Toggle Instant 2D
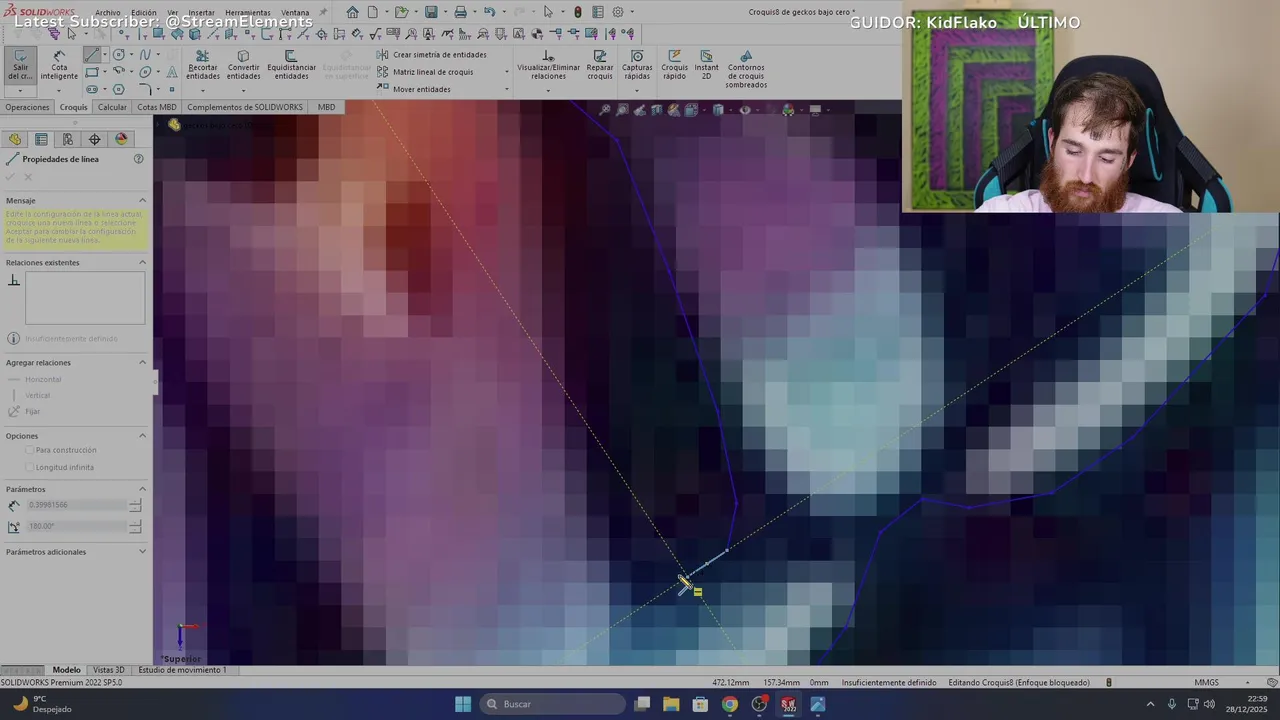 click(x=706, y=66)
